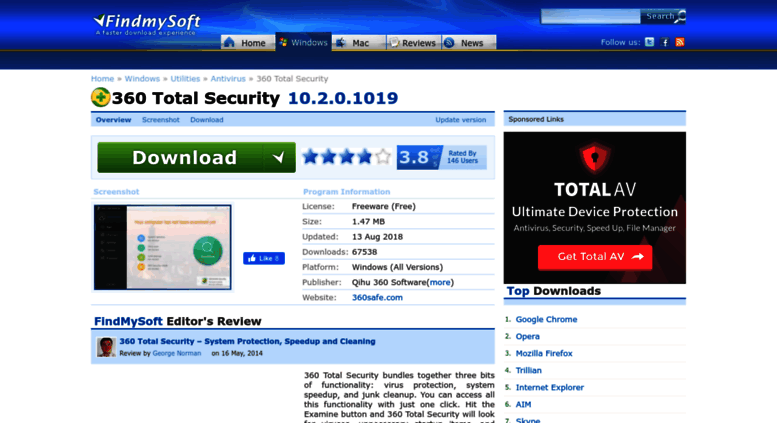
Task: Open the Utilities breadcrumb link
Action: 185,79
